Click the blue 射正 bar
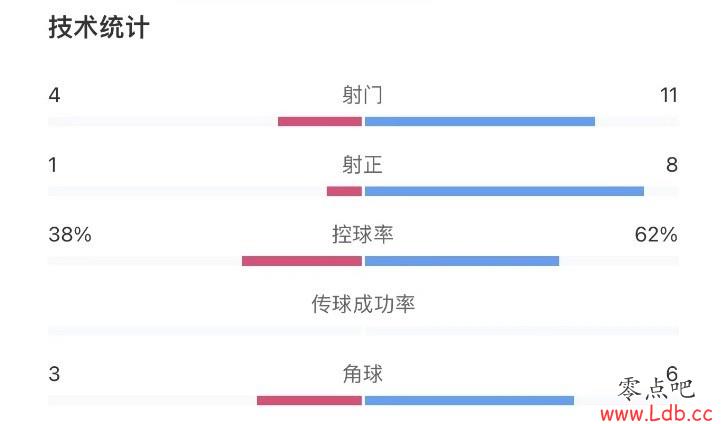Image resolution: width=722 pixels, height=424 pixels. (x=504, y=191)
